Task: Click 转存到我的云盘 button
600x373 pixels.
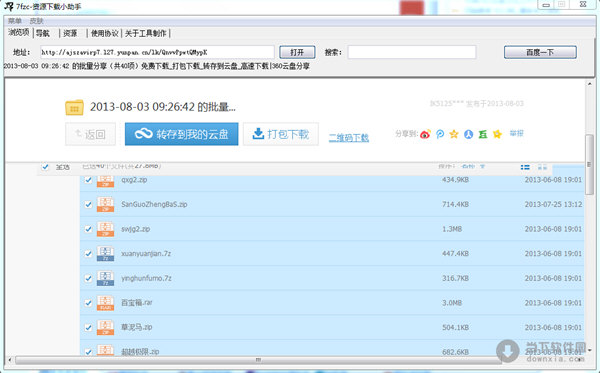Action: tap(181, 134)
